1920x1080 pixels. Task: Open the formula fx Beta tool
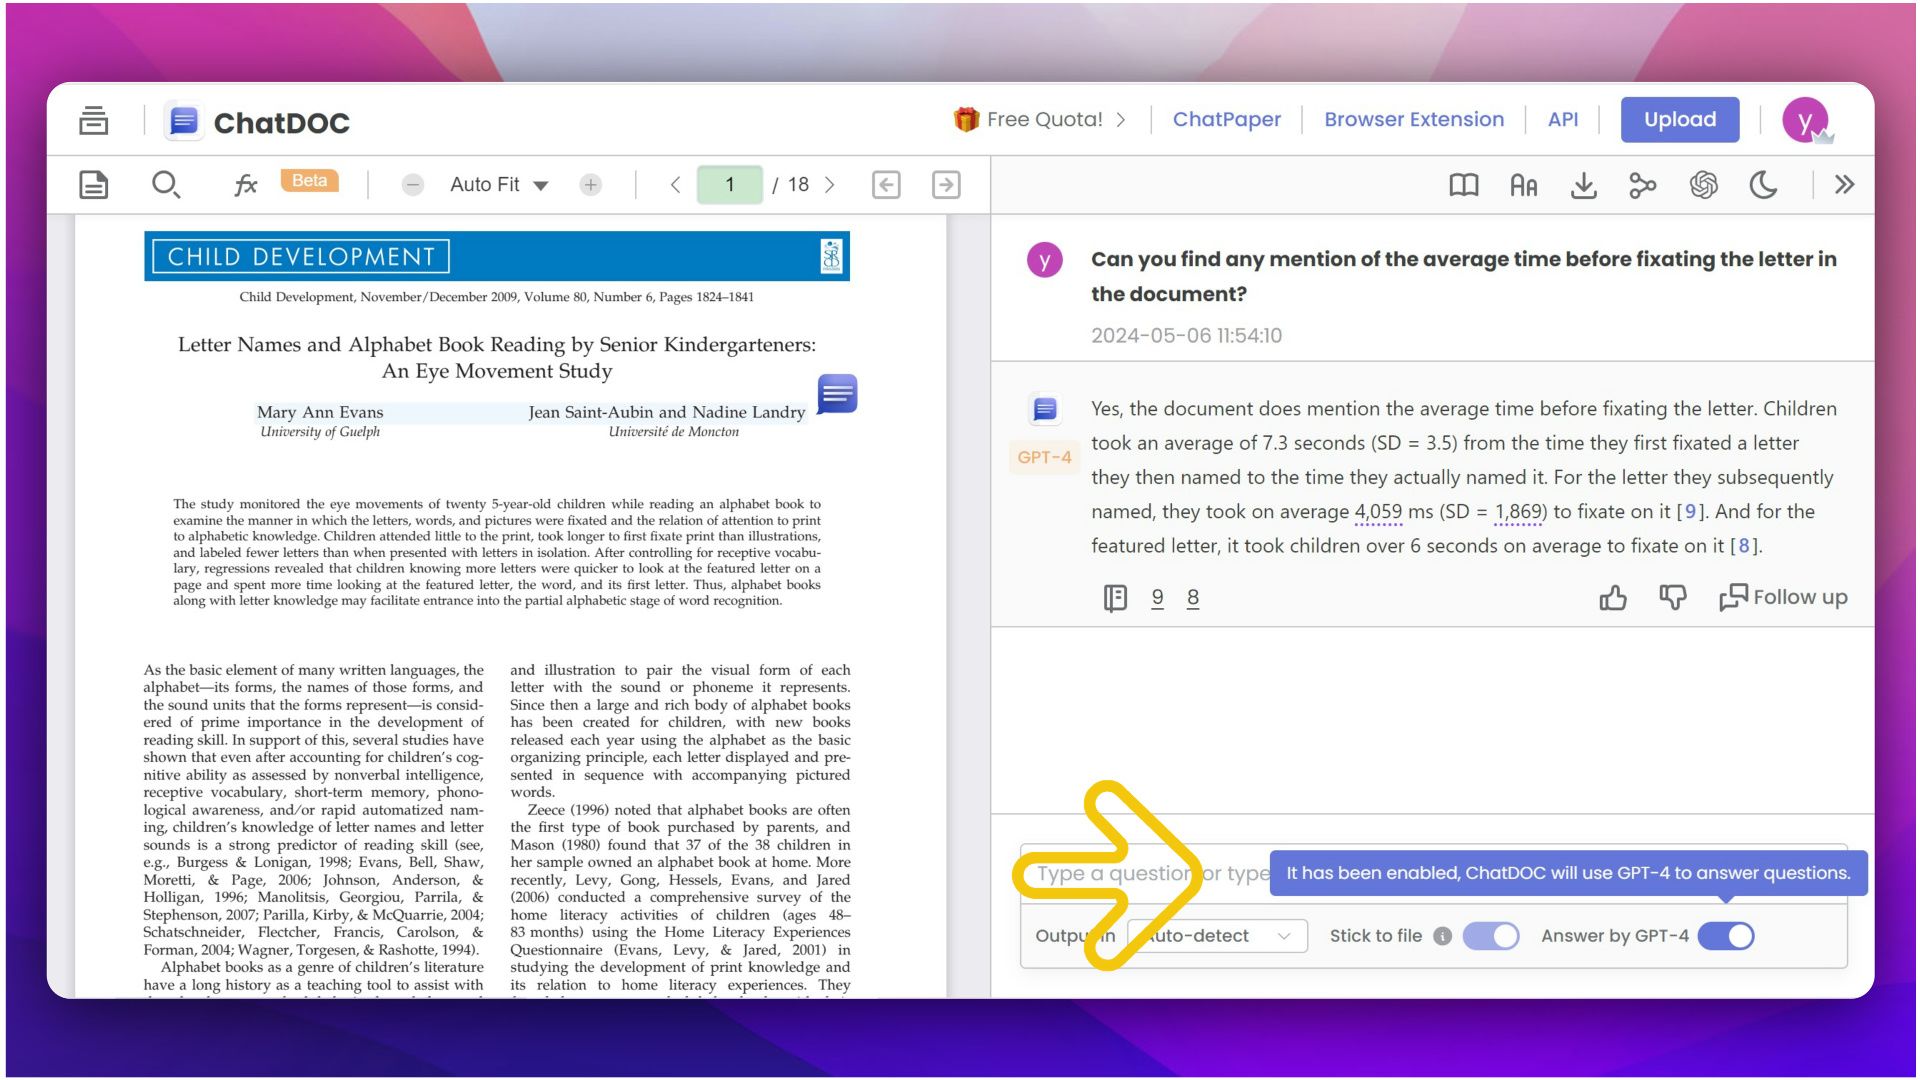(246, 185)
